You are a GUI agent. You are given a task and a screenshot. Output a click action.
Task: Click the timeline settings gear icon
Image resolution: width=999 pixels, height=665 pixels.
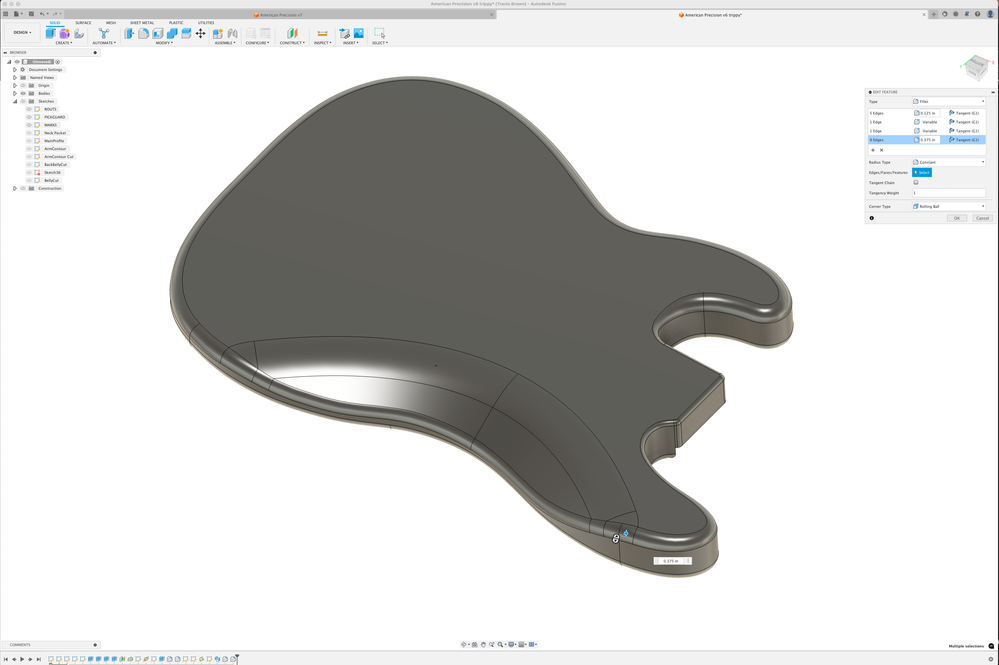coord(991,659)
